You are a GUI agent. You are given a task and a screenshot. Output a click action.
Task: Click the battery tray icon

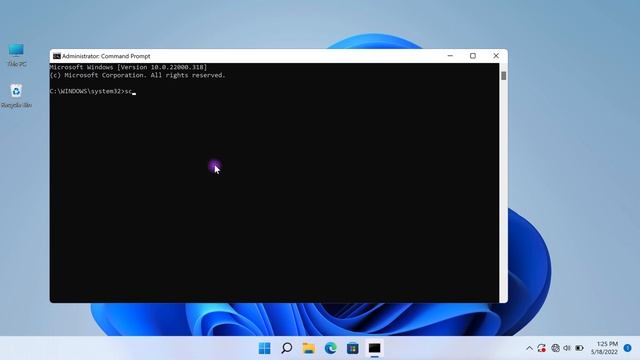(579, 348)
